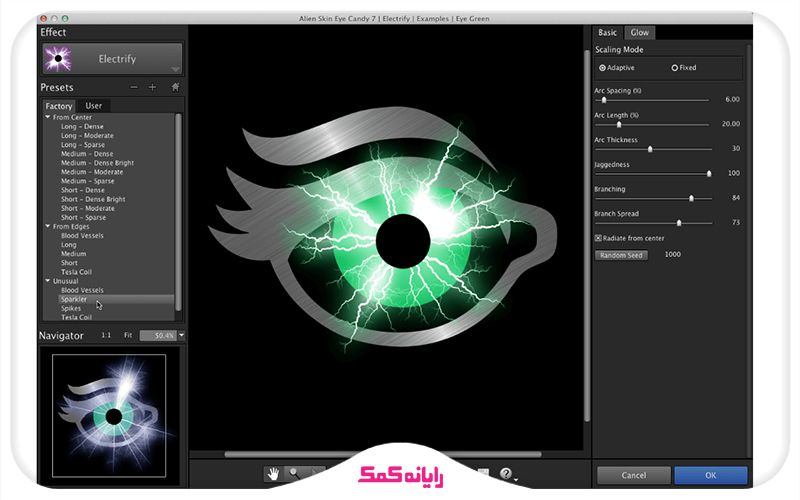
Task: Click the Branch Spread value 73
Action: pos(736,222)
